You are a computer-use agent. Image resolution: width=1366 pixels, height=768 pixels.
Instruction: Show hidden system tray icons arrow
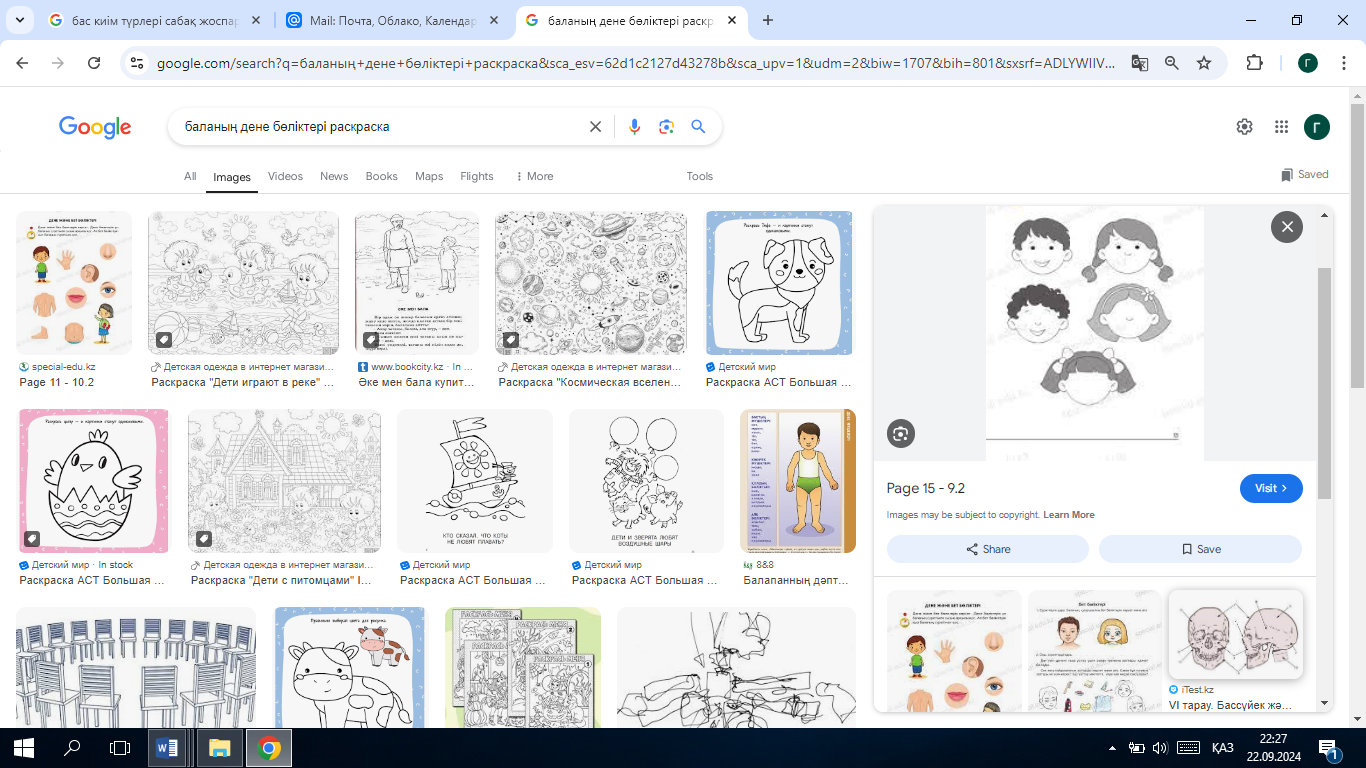[x=1113, y=747]
